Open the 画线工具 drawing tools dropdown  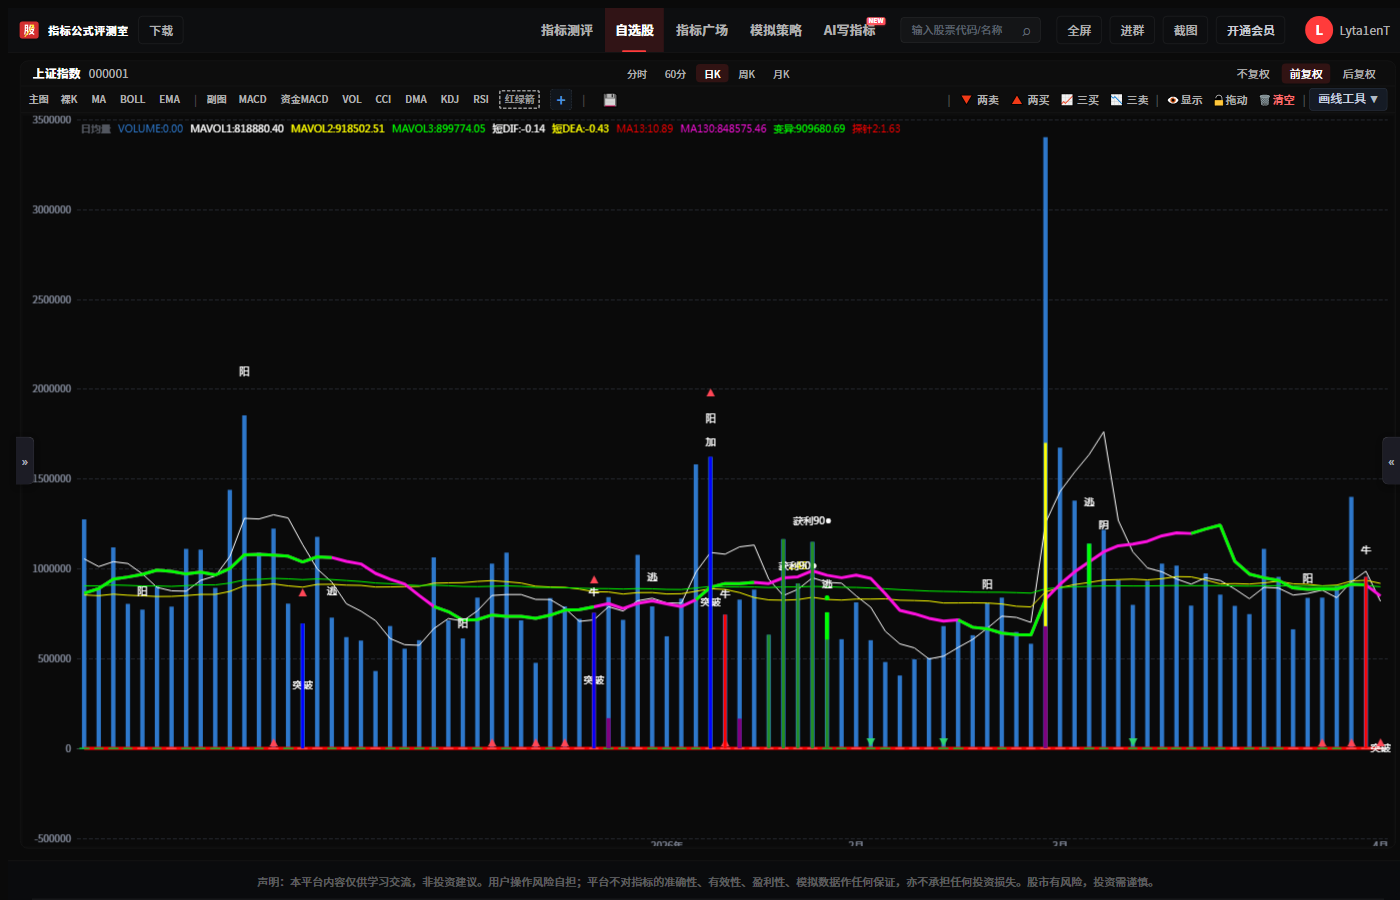[x=1348, y=99]
